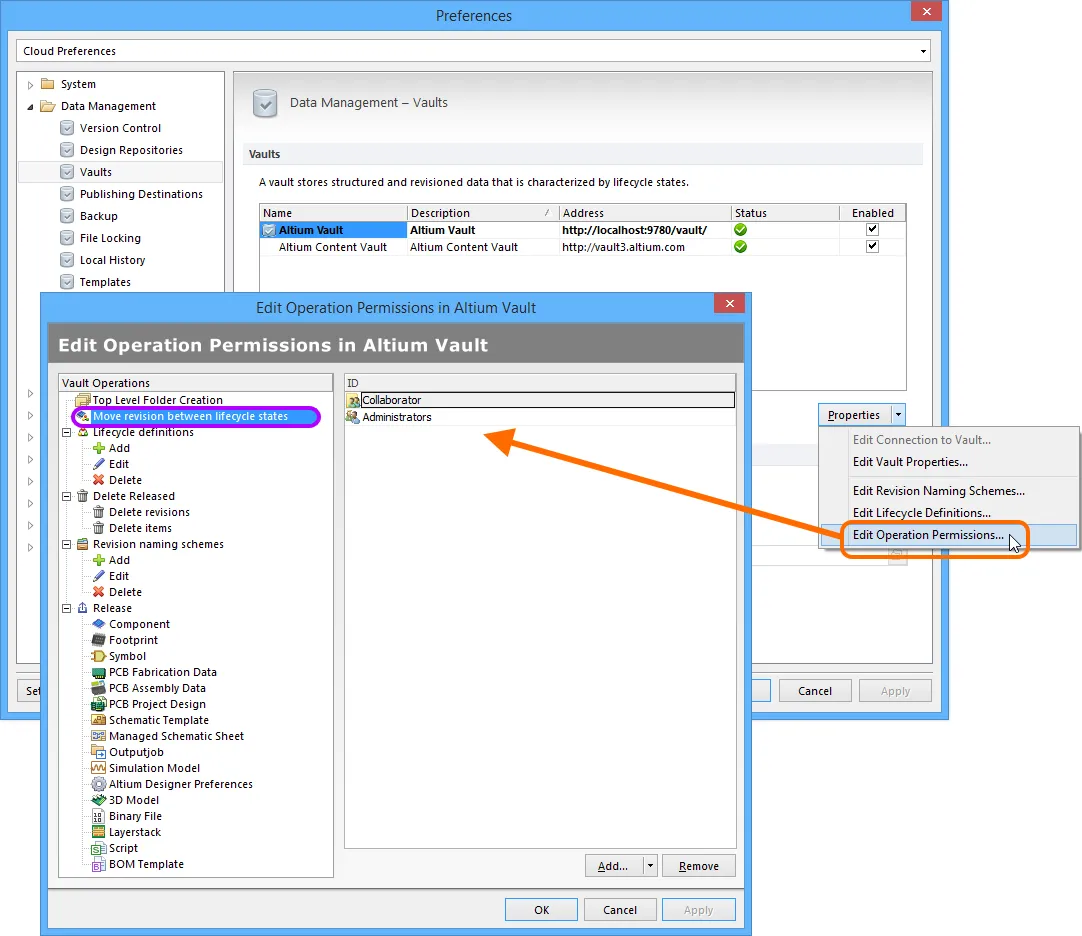
Task: Select Version Control in Preferences tree
Action: pyautogui.click(x=120, y=128)
